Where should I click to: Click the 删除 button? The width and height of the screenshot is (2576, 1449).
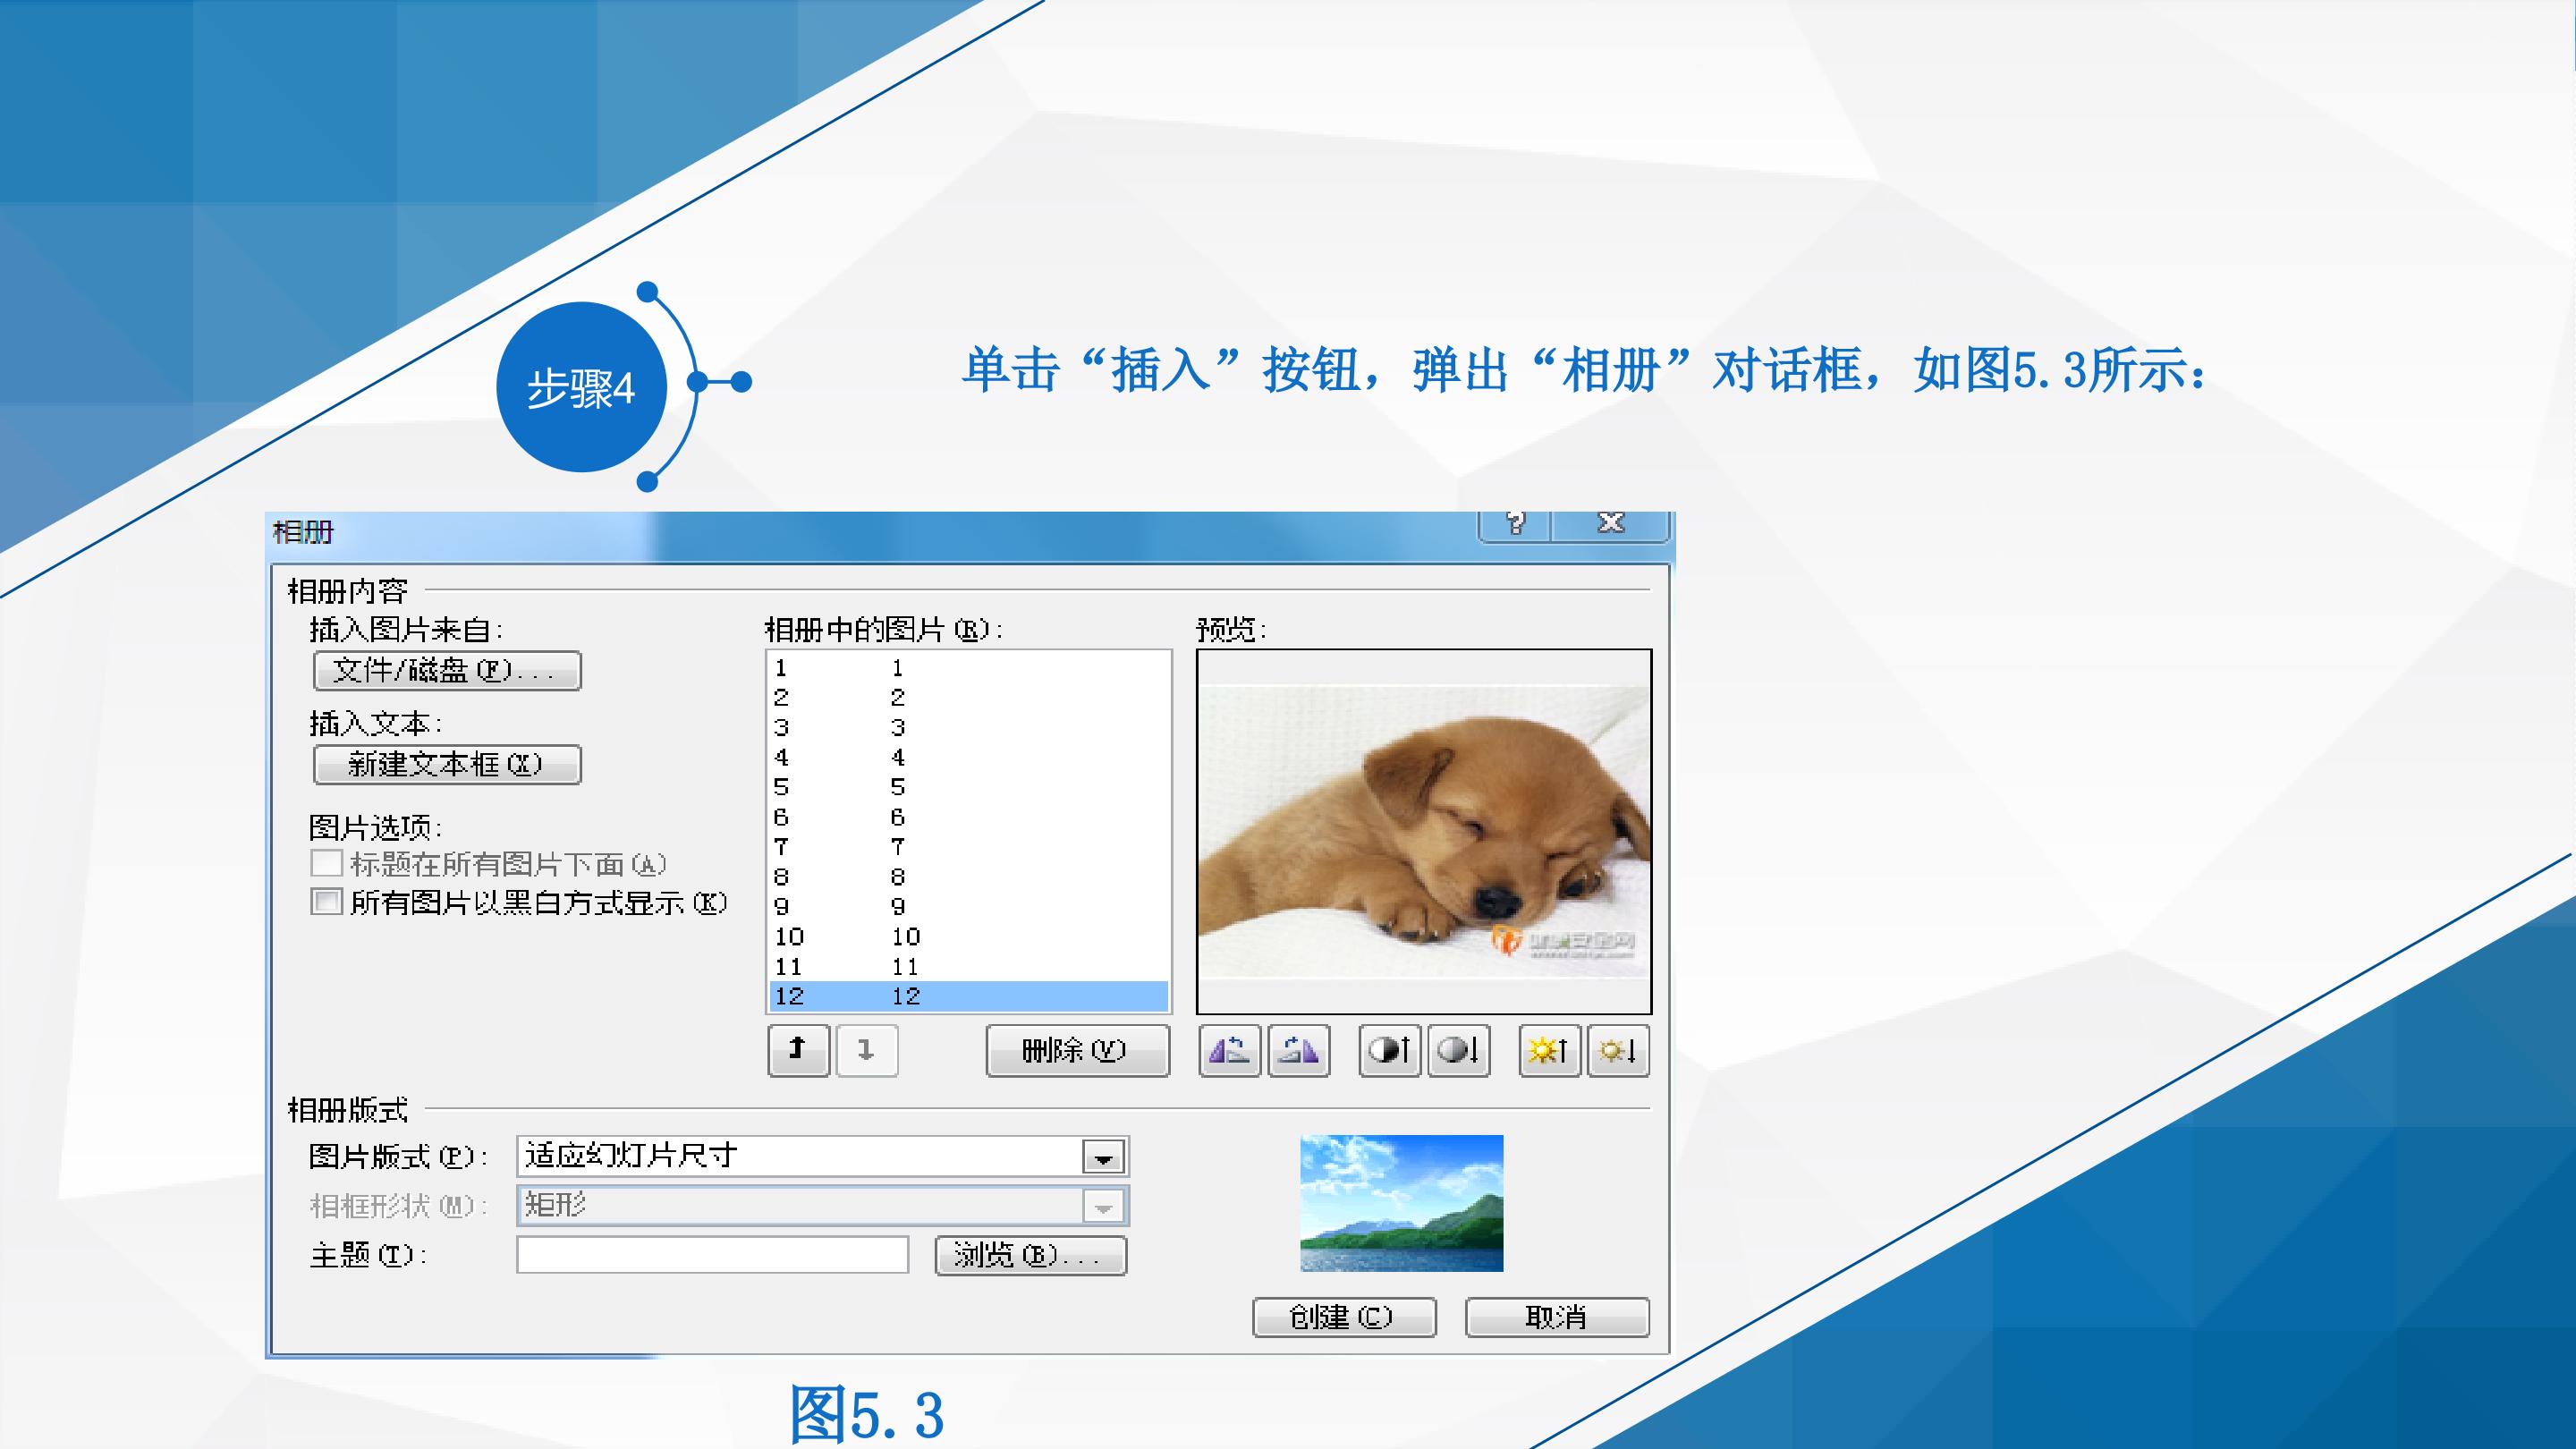coord(1077,1050)
